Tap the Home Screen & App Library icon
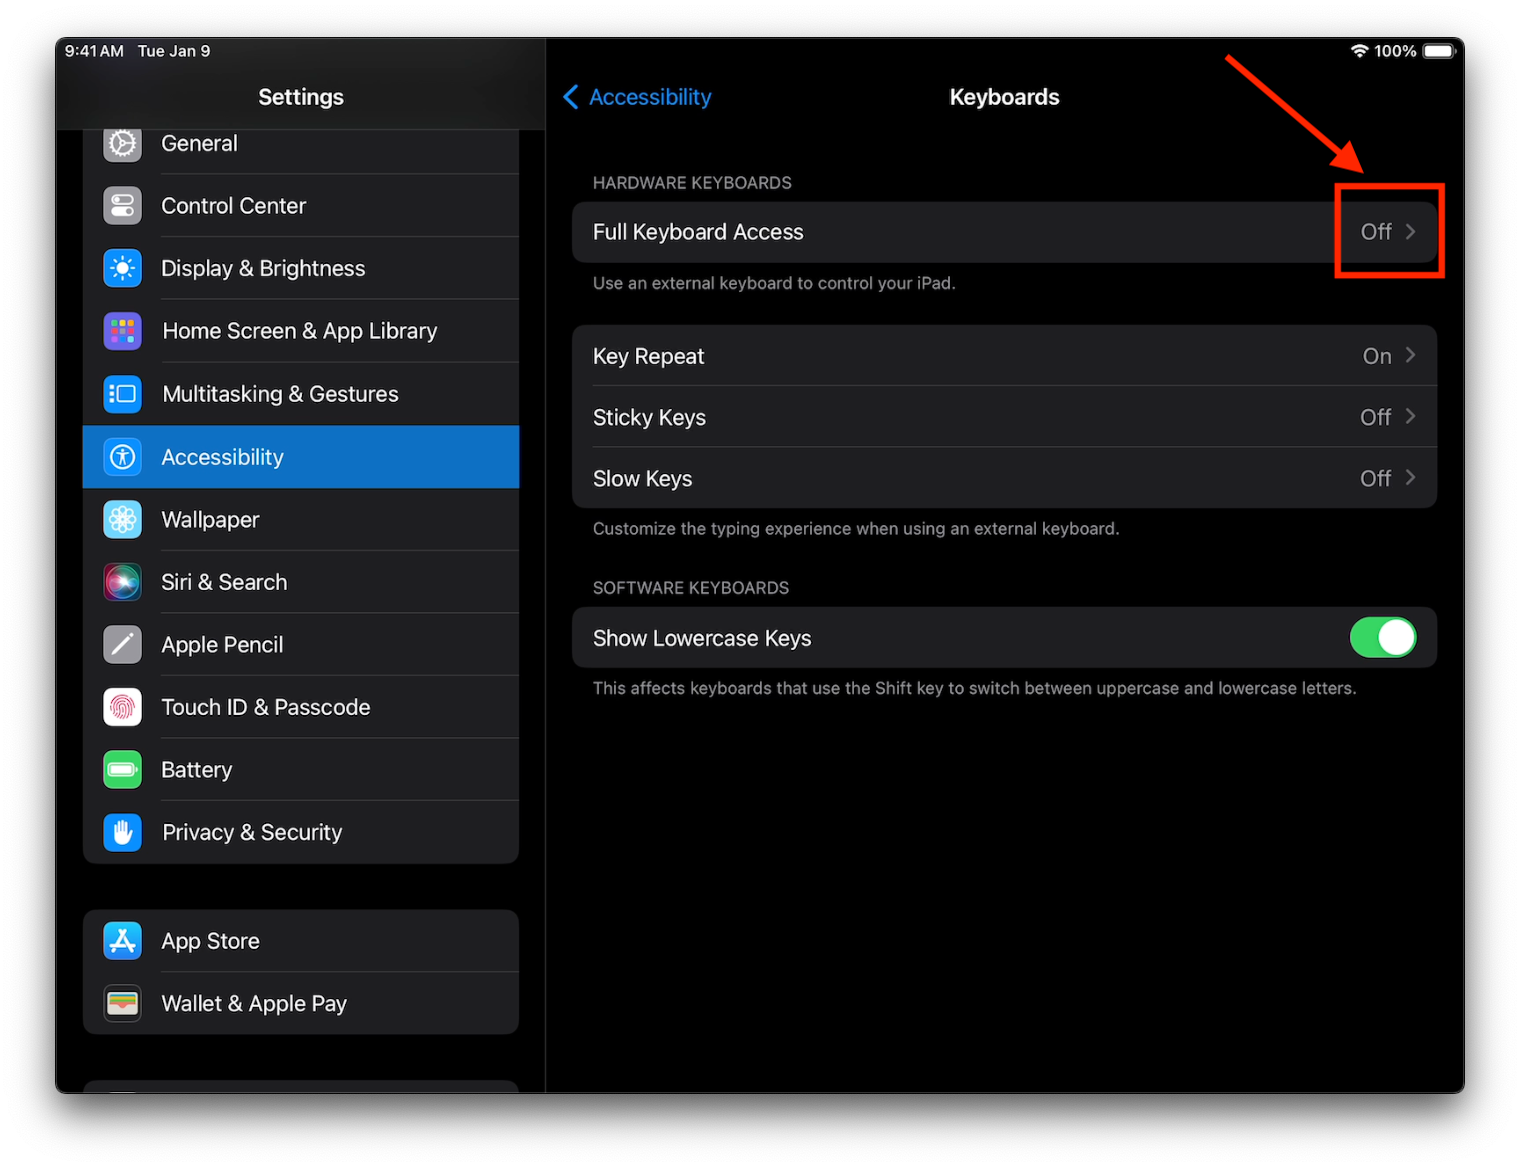This screenshot has width=1520, height=1167. [x=122, y=331]
